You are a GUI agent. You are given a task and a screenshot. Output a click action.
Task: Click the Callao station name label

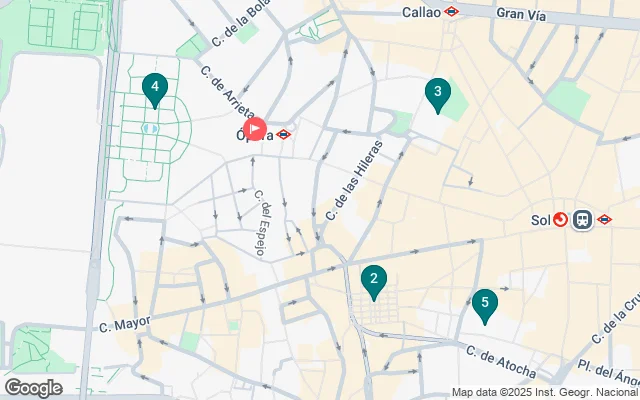(421, 12)
